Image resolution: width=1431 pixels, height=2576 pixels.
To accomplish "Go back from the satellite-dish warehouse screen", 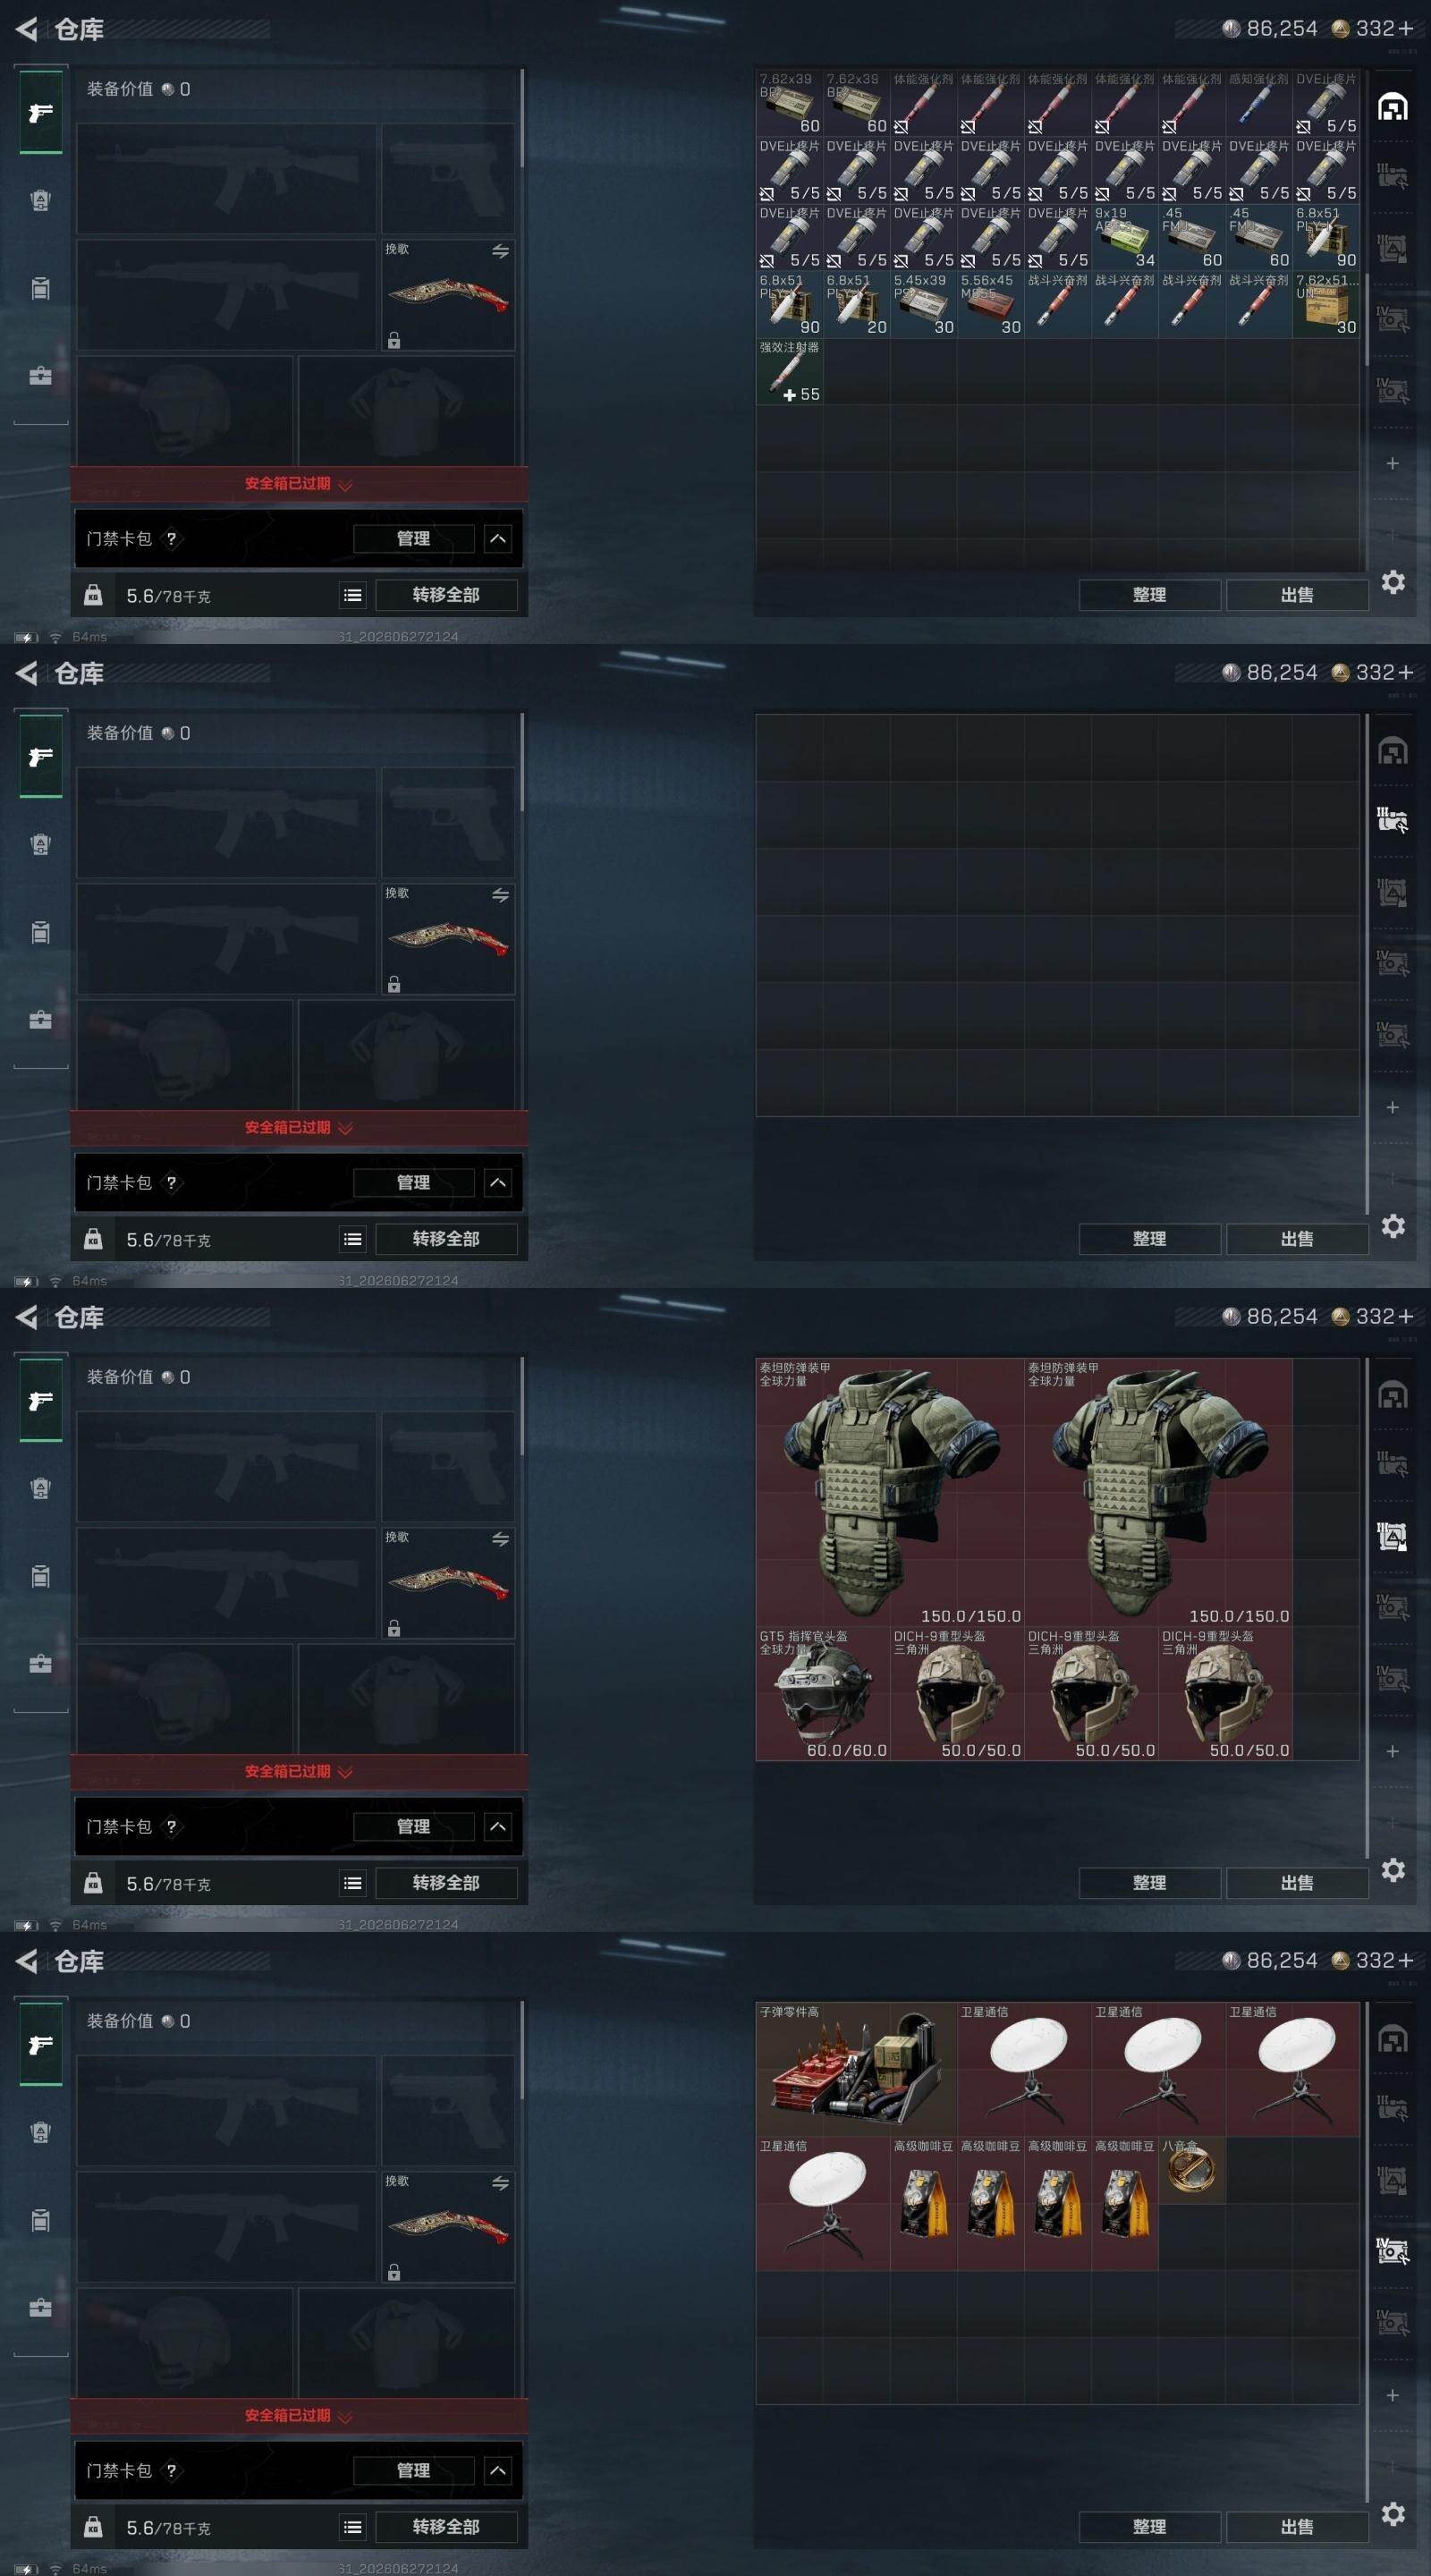I will coord(27,1961).
